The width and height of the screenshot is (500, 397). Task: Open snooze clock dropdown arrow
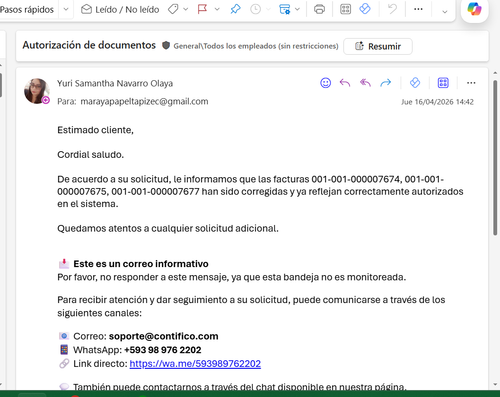(268, 10)
